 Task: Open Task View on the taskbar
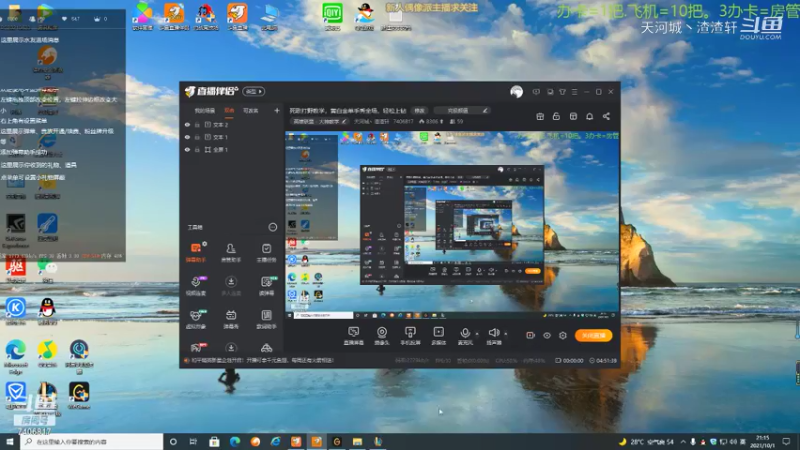[x=193, y=442]
